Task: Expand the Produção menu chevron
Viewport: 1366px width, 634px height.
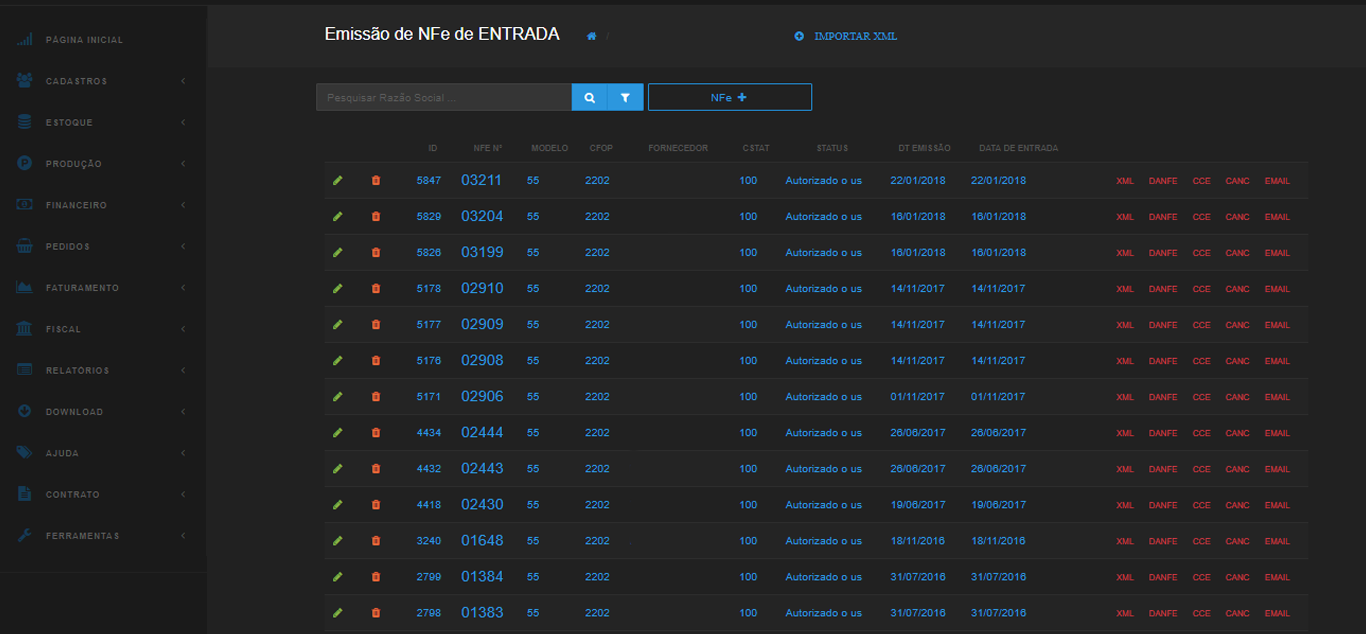Action: 183,164
